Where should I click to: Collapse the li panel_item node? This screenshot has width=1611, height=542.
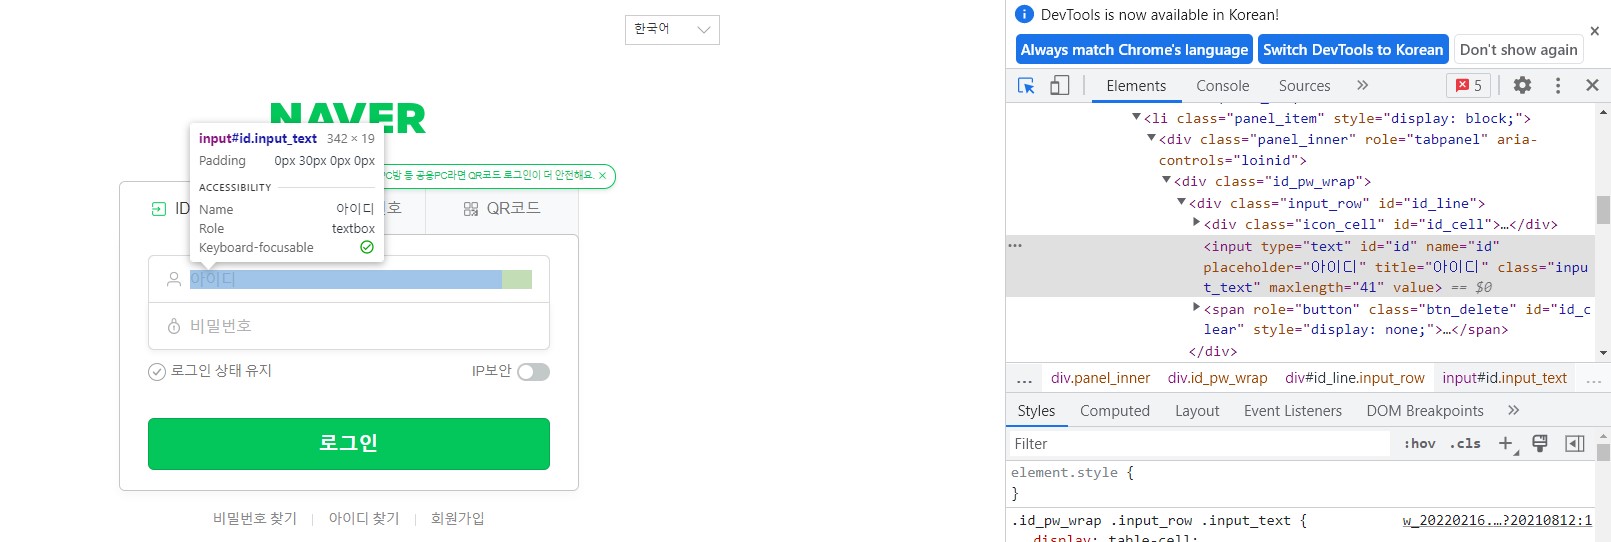pyautogui.click(x=1136, y=118)
